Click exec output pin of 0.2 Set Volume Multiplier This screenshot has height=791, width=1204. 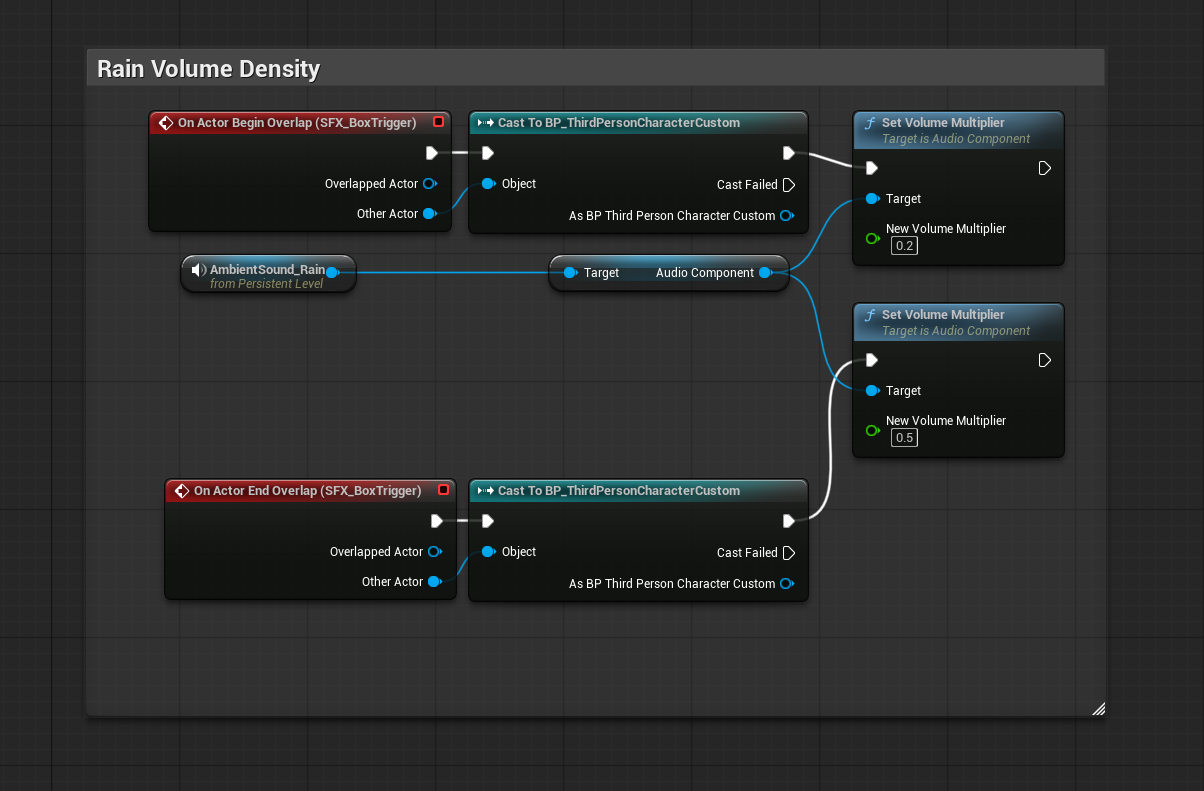click(x=1044, y=168)
